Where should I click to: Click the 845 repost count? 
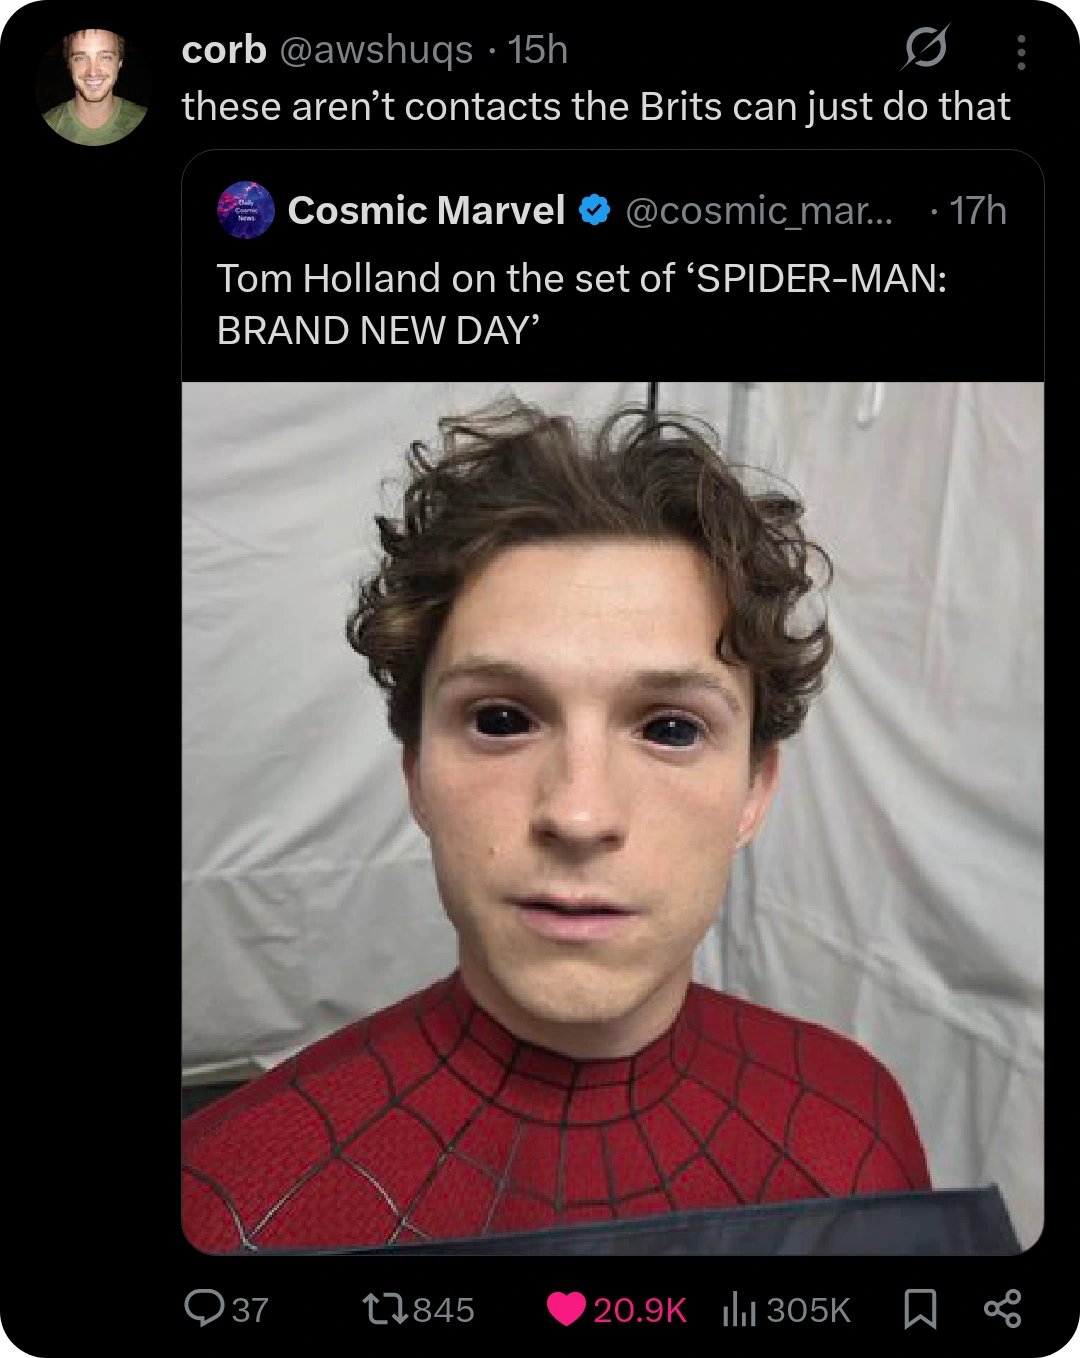coord(444,1310)
